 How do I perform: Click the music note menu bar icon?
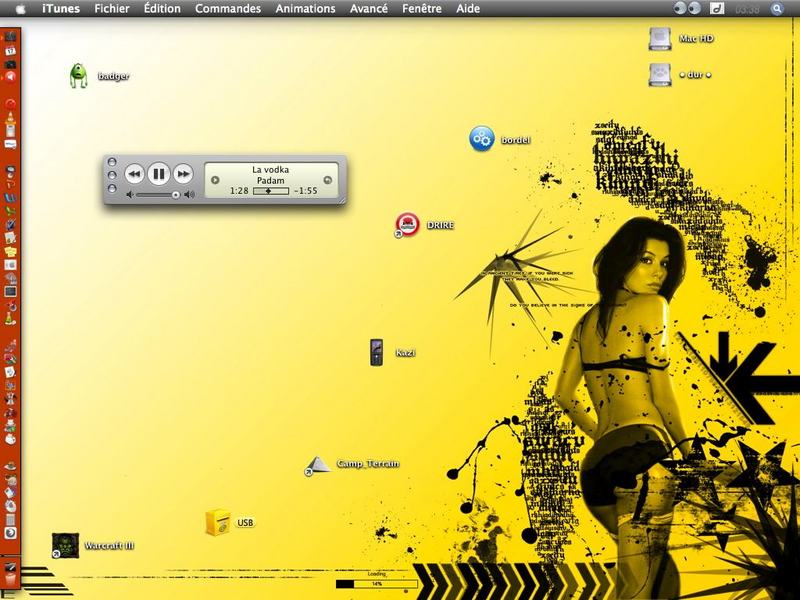(717, 9)
